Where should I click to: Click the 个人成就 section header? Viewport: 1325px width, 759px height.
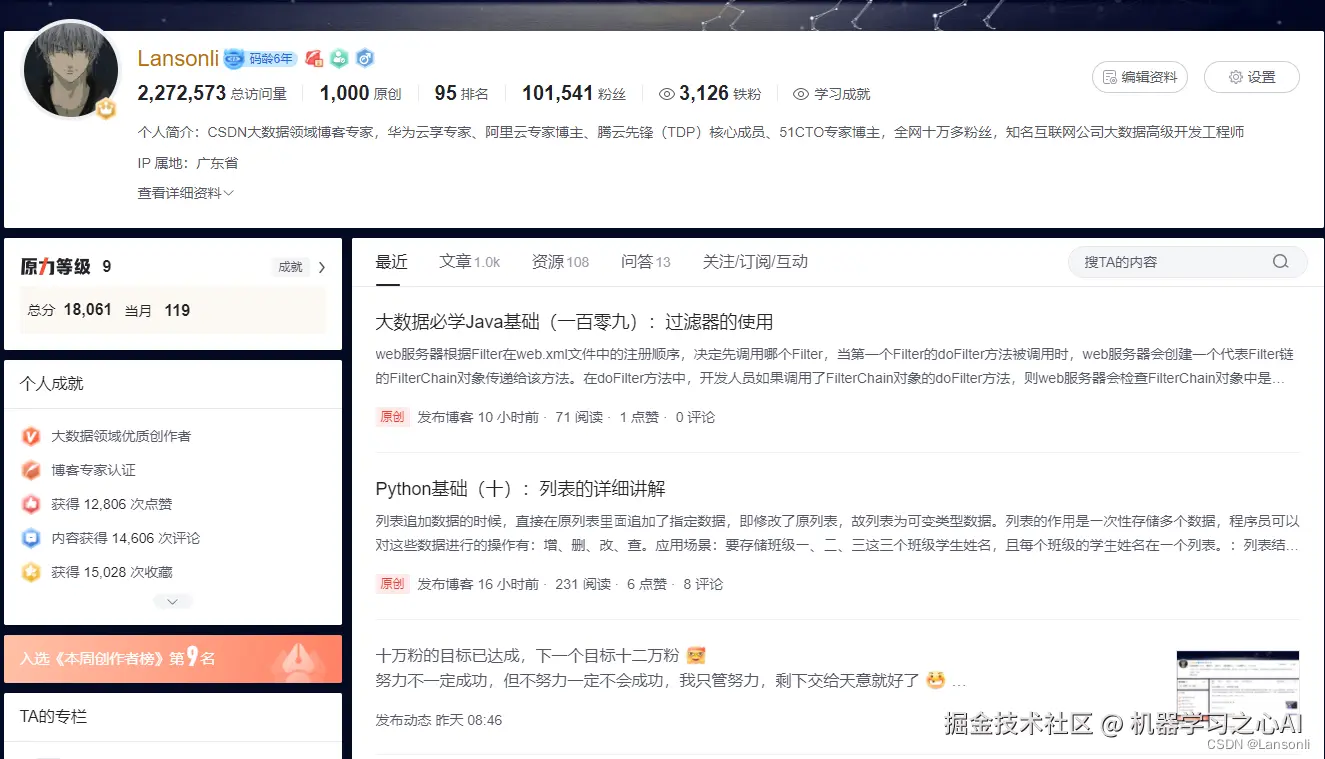point(52,384)
